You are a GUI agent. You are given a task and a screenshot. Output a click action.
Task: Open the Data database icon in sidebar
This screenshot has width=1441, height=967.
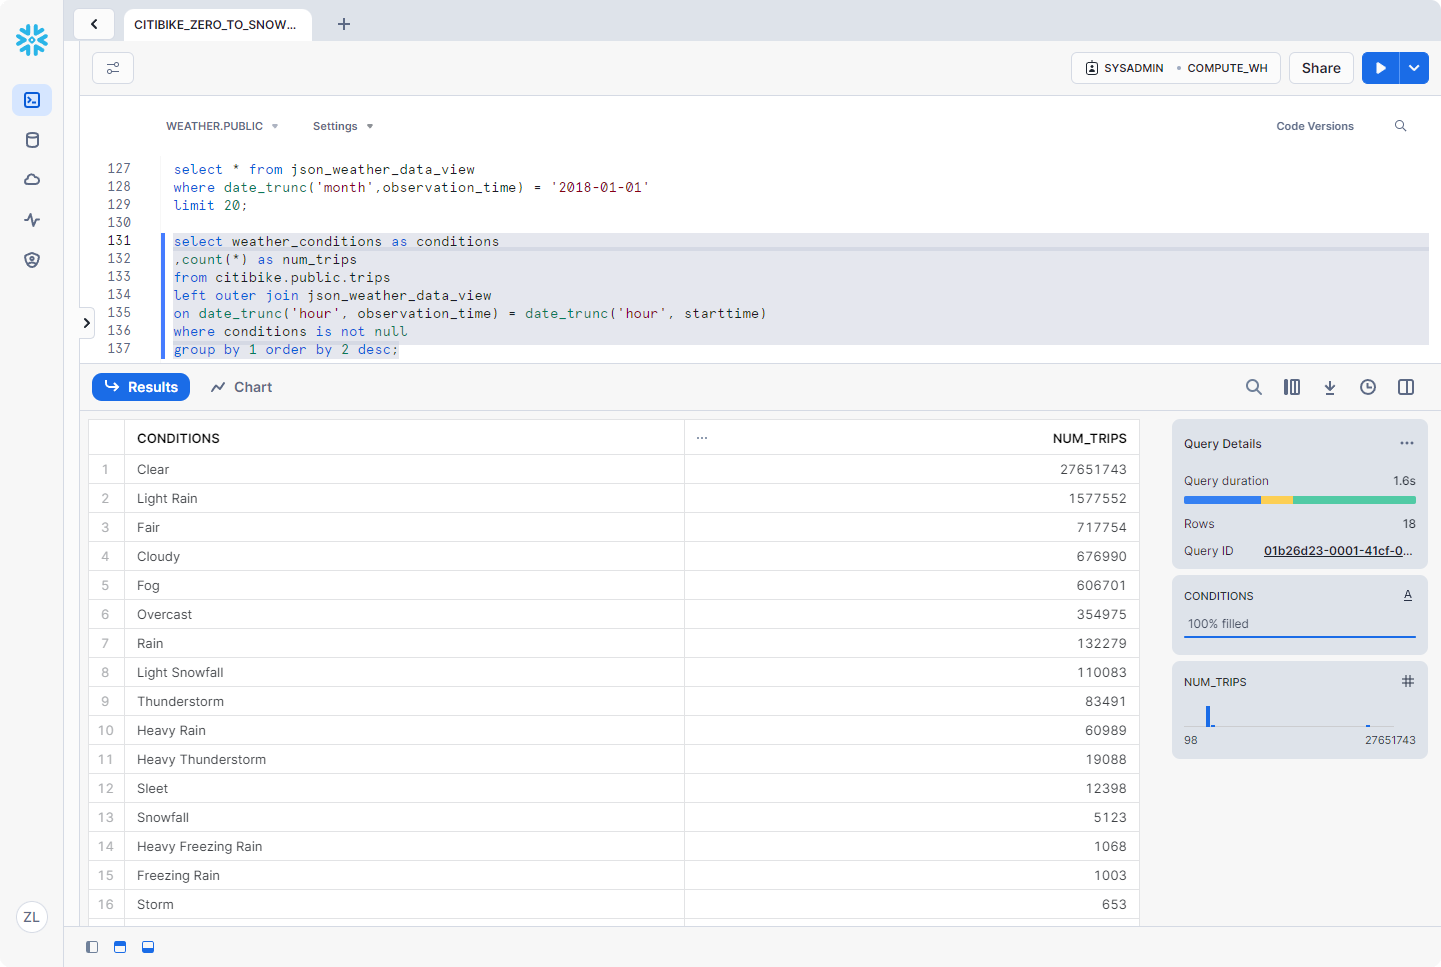[32, 140]
